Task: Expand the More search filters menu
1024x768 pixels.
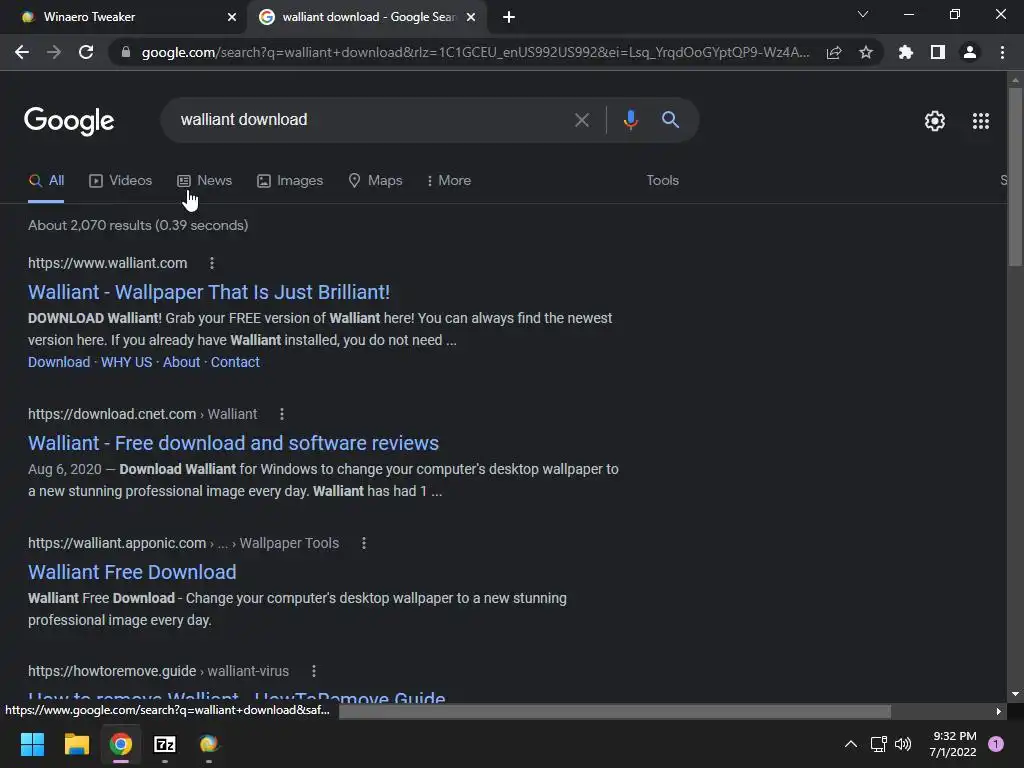Action: point(449,181)
